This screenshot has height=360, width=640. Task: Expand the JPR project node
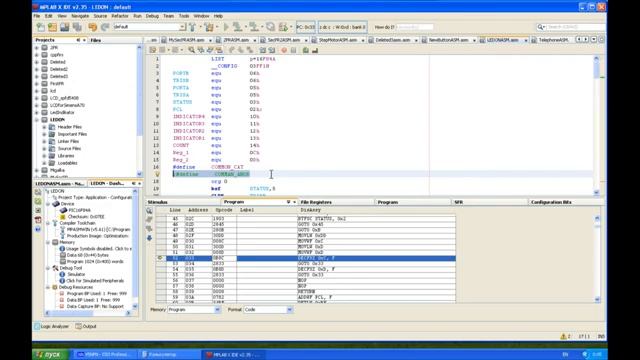tap(37, 48)
